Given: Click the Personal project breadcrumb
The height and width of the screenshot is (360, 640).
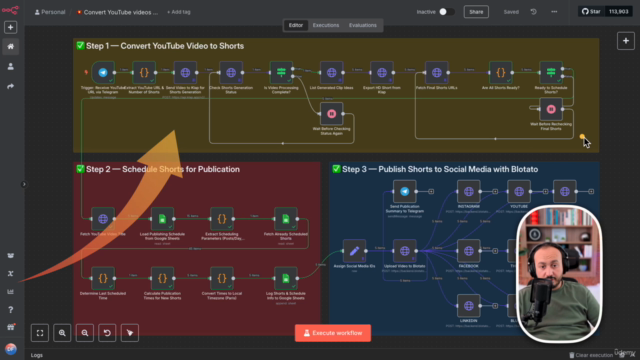Looking at the screenshot, I should pos(50,12).
